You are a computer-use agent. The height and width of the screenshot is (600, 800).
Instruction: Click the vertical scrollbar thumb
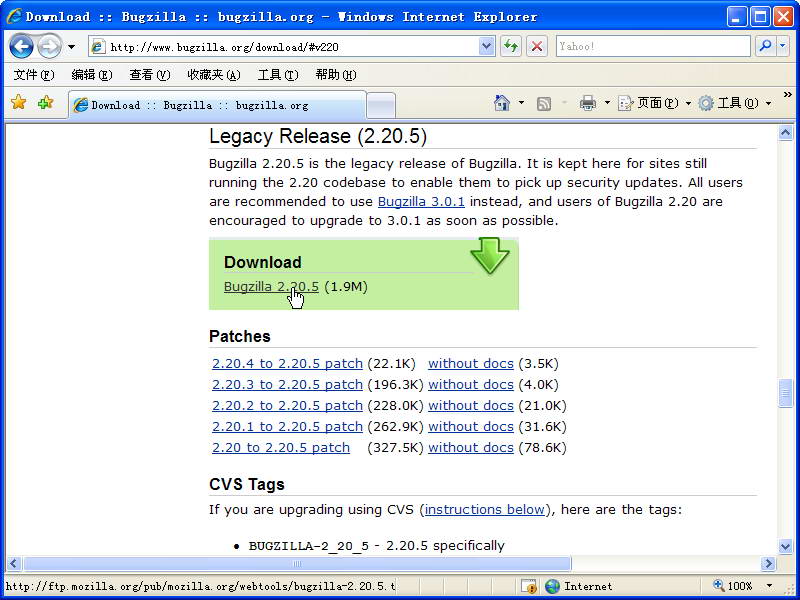click(x=785, y=393)
